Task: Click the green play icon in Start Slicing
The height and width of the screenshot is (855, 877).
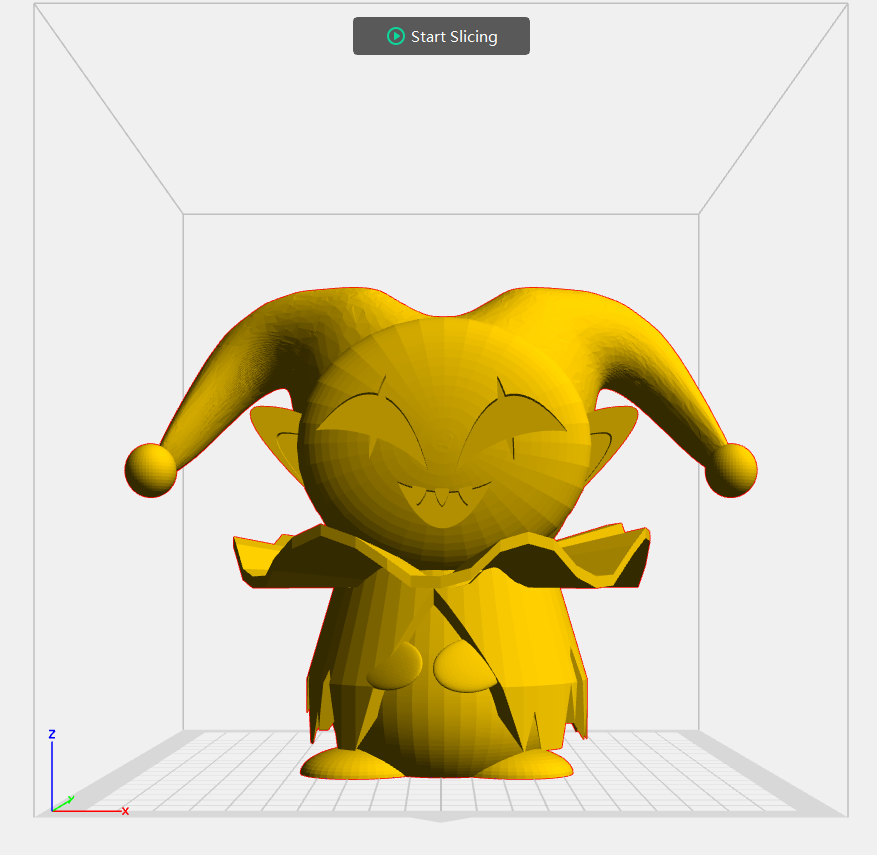Action: click(395, 36)
